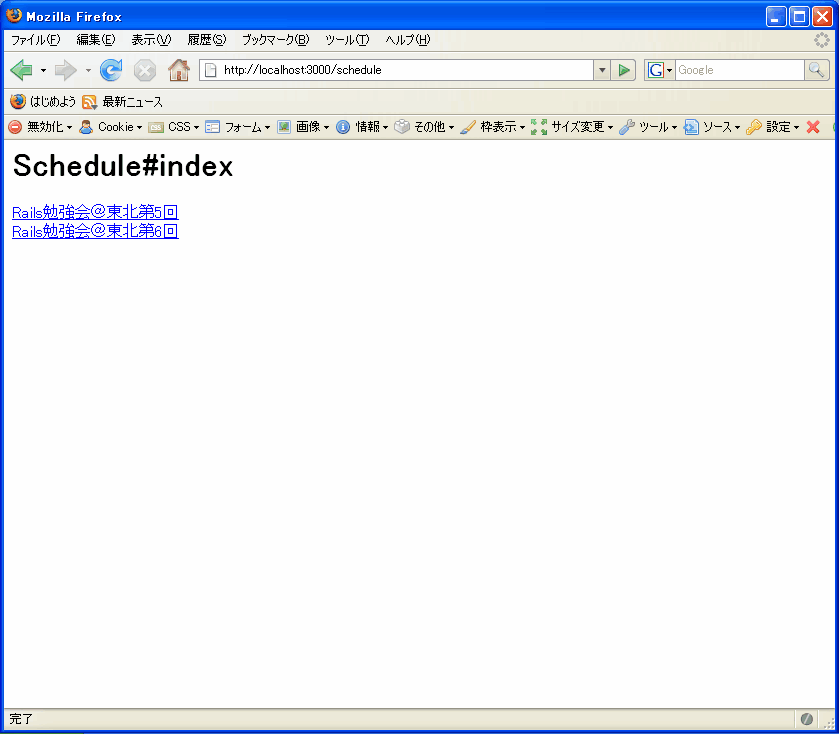Expand the 設定 dropdown menu
Viewport: 839px width, 734px height.
[x=797, y=127]
